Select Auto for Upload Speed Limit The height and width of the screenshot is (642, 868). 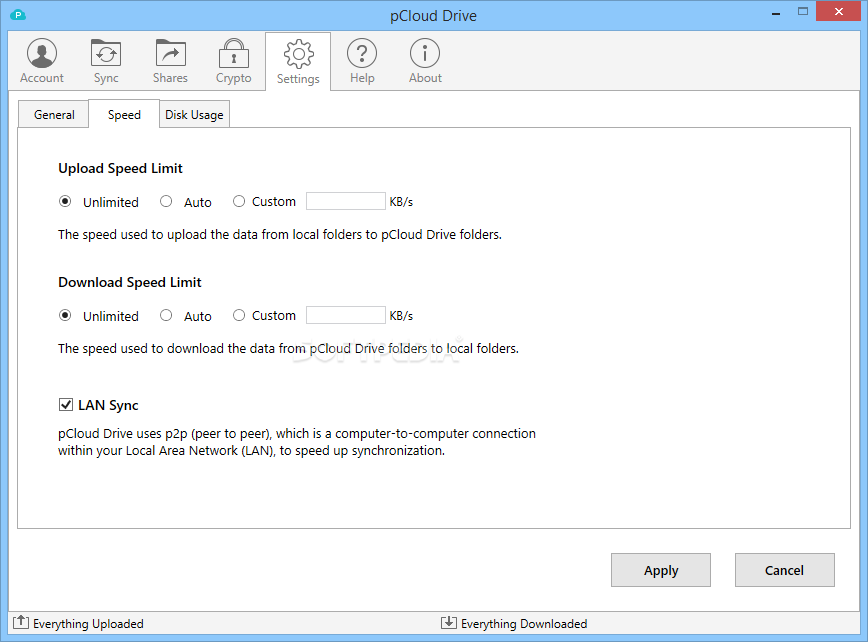click(166, 201)
